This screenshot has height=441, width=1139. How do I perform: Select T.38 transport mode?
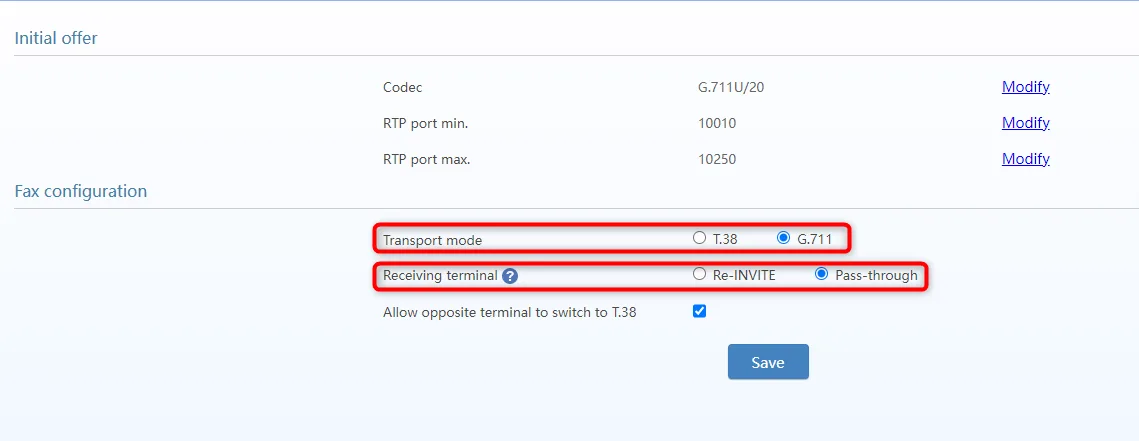700,238
